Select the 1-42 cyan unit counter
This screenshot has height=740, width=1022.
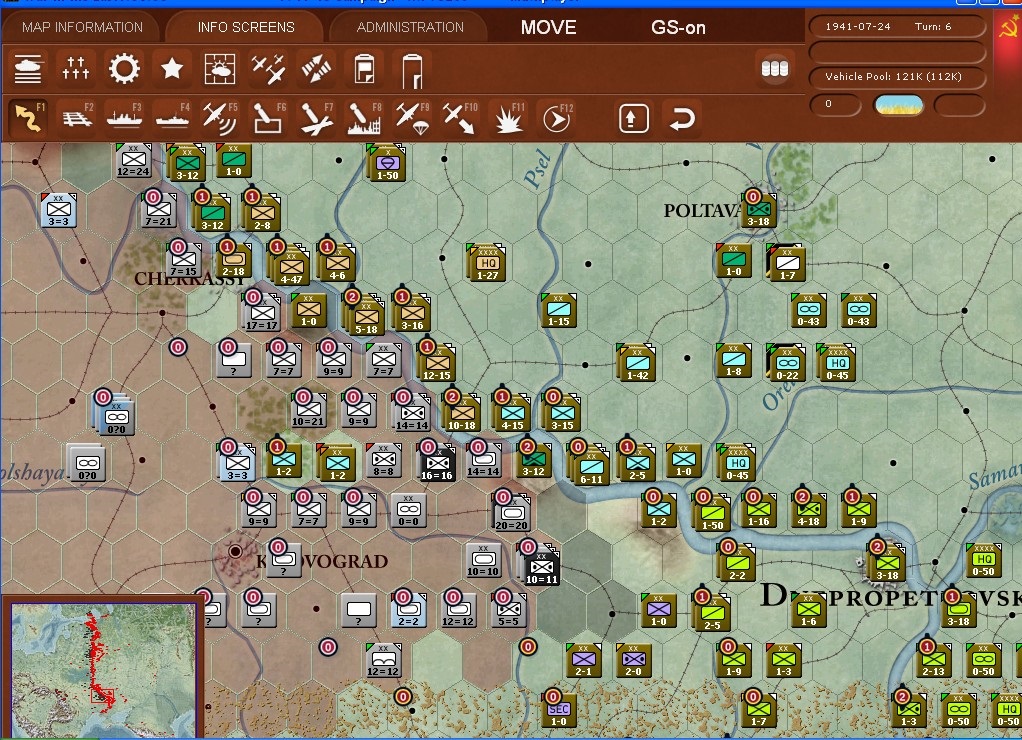click(637, 362)
